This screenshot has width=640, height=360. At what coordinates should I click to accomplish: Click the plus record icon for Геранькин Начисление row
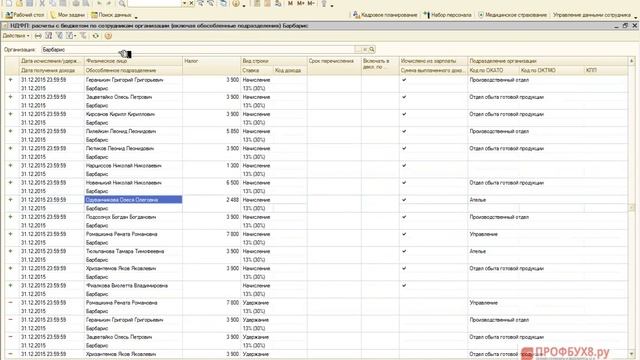click(11, 80)
